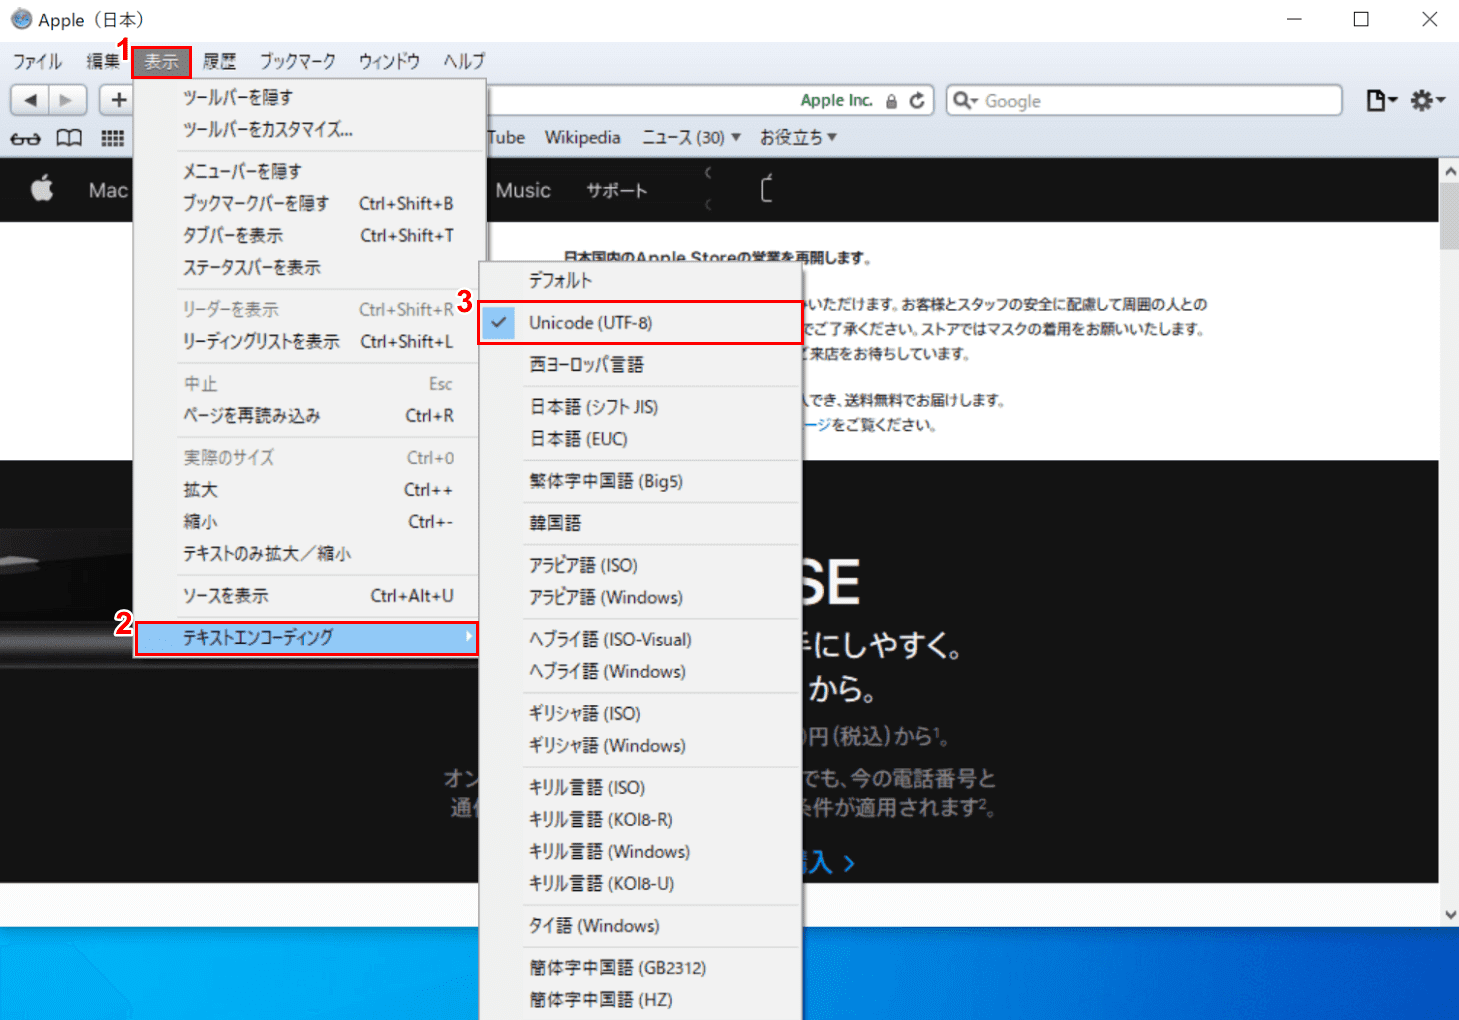Select 縮小 zoom-out menu item
Screen dimensions: 1459x1020
coord(307,521)
